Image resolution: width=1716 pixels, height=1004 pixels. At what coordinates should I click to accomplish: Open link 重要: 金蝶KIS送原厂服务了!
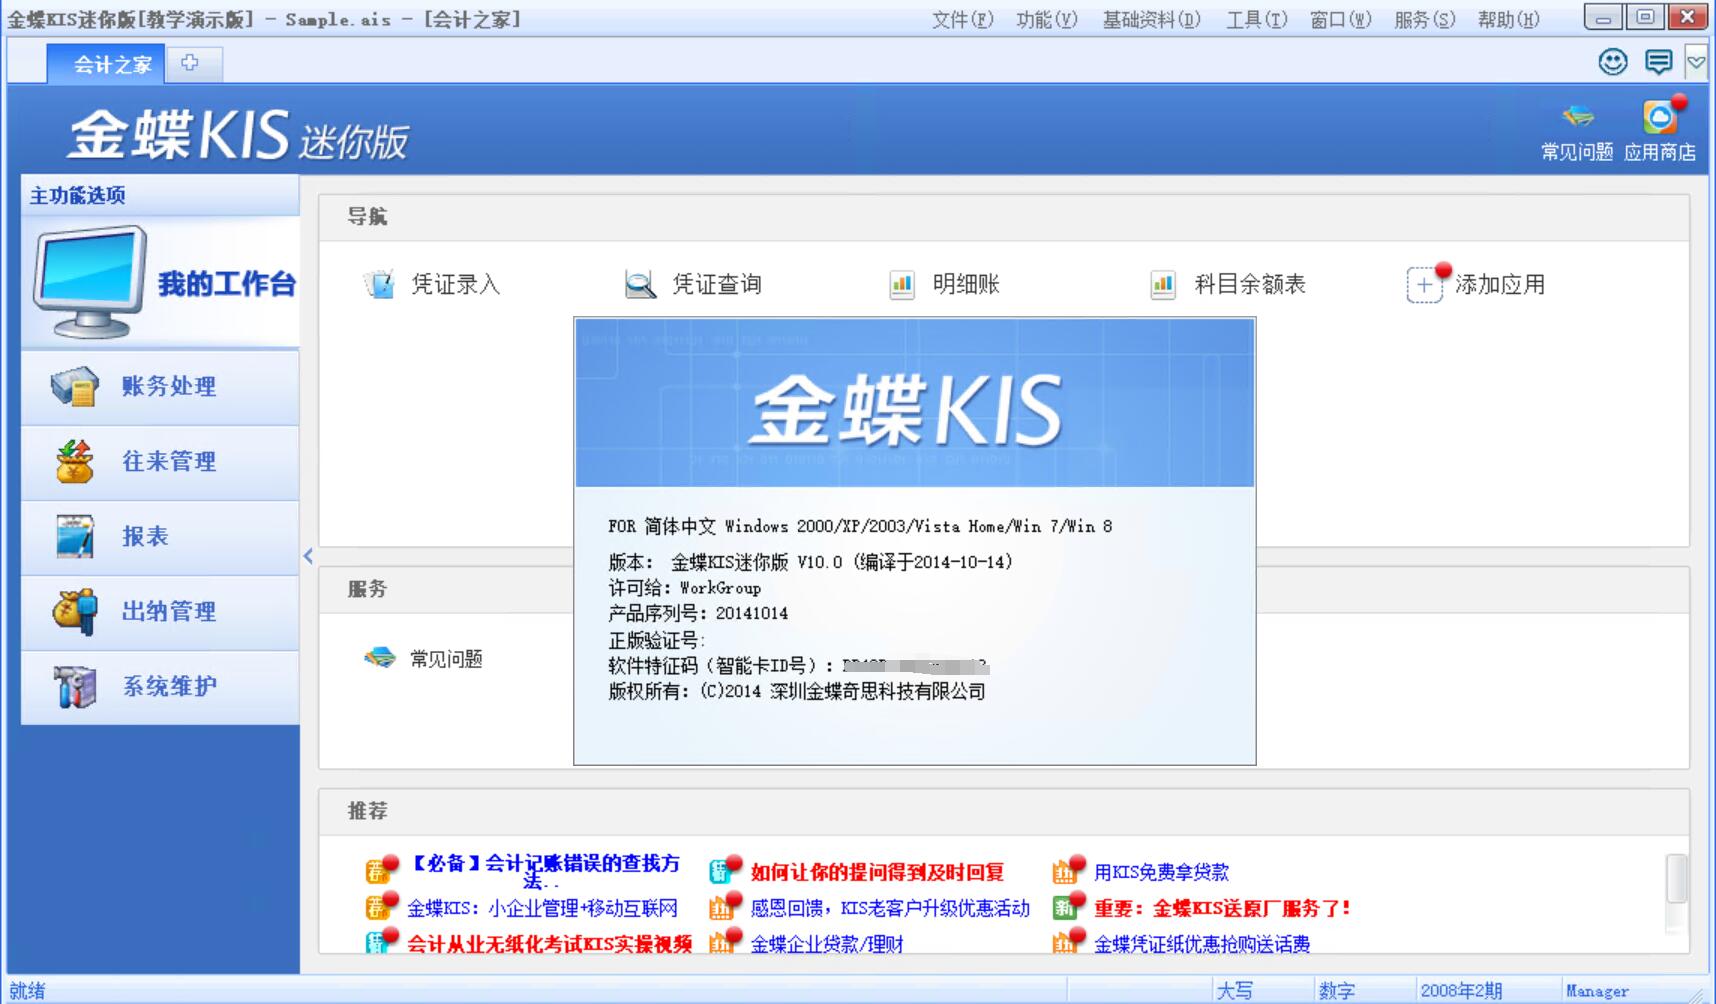(1223, 908)
